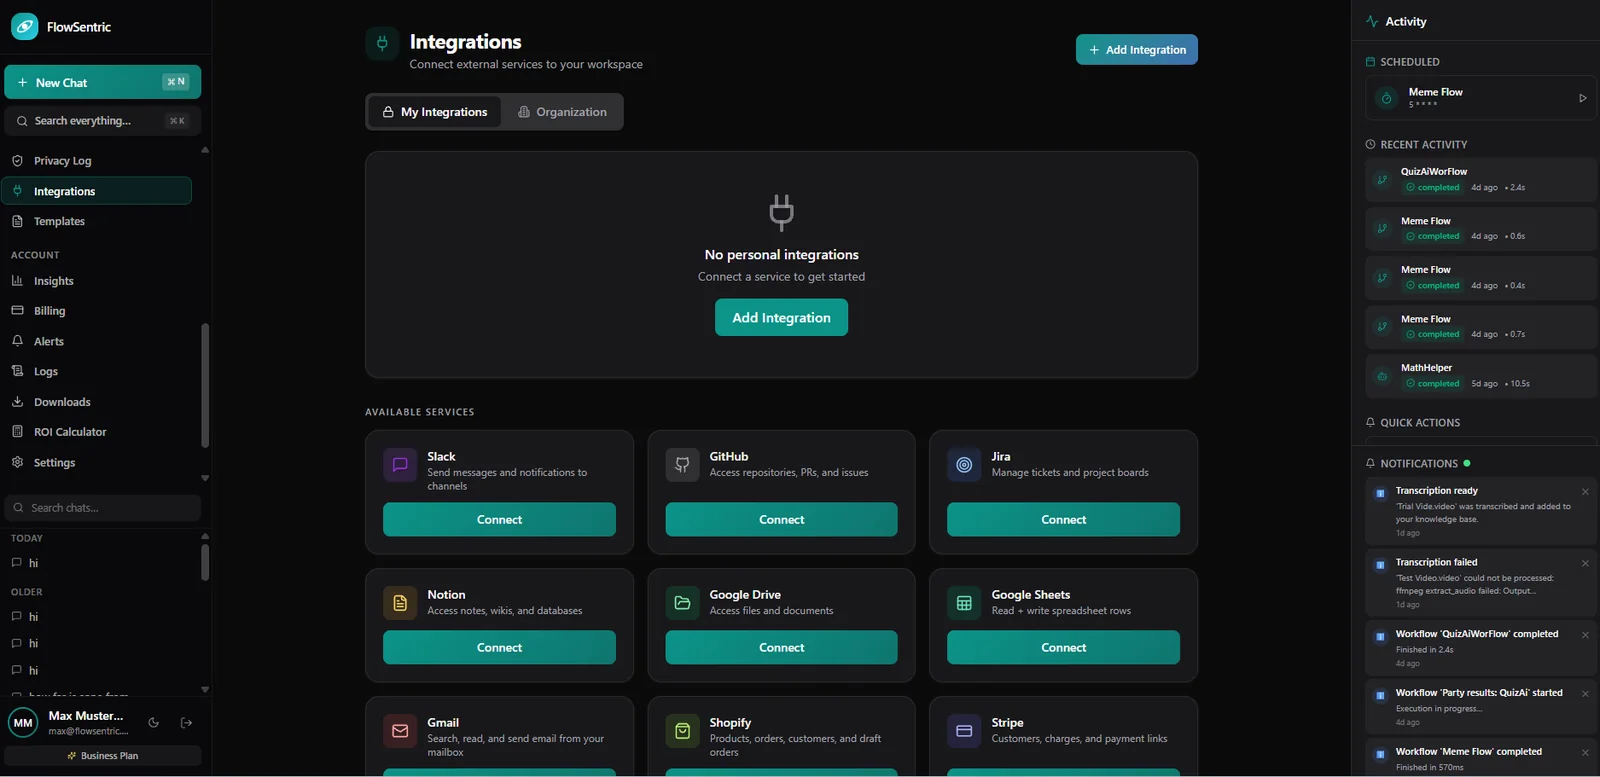Switch to My Integrations tab
This screenshot has width=1600, height=777.
435,112
